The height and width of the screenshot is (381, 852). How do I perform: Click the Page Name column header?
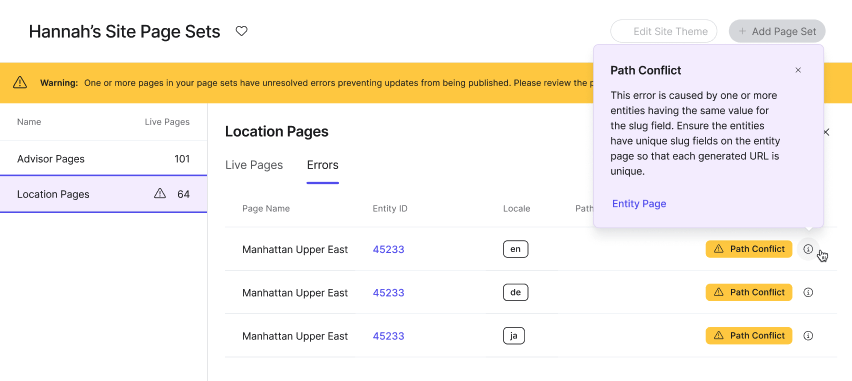click(x=266, y=209)
